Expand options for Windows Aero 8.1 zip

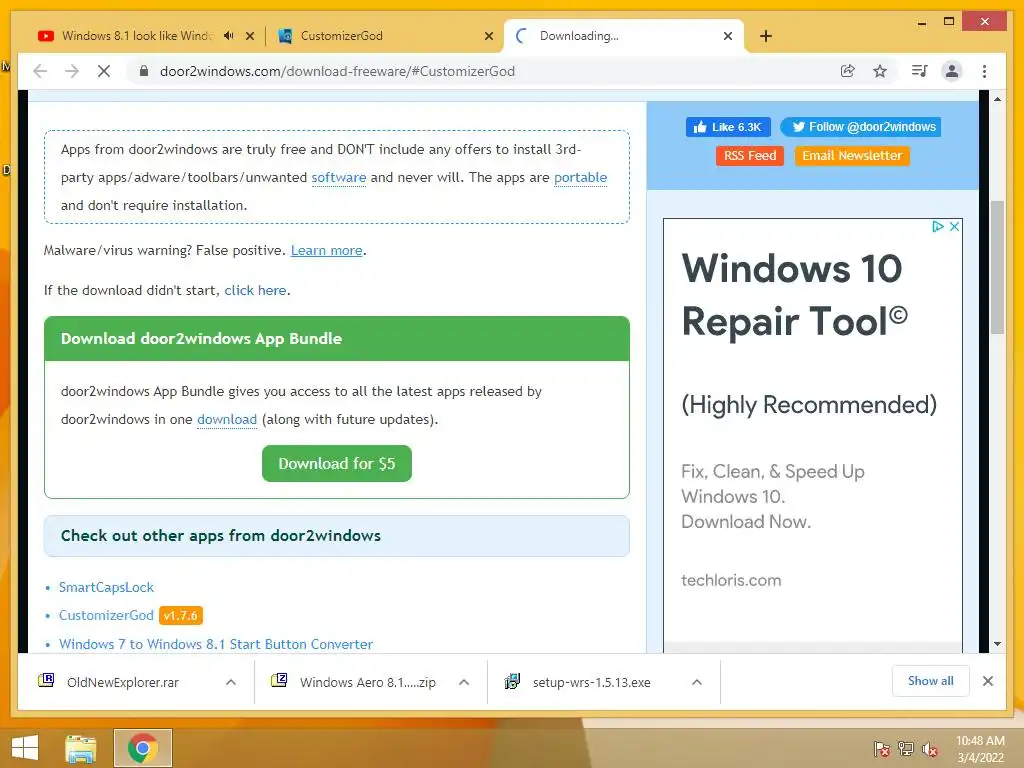[x=464, y=682]
